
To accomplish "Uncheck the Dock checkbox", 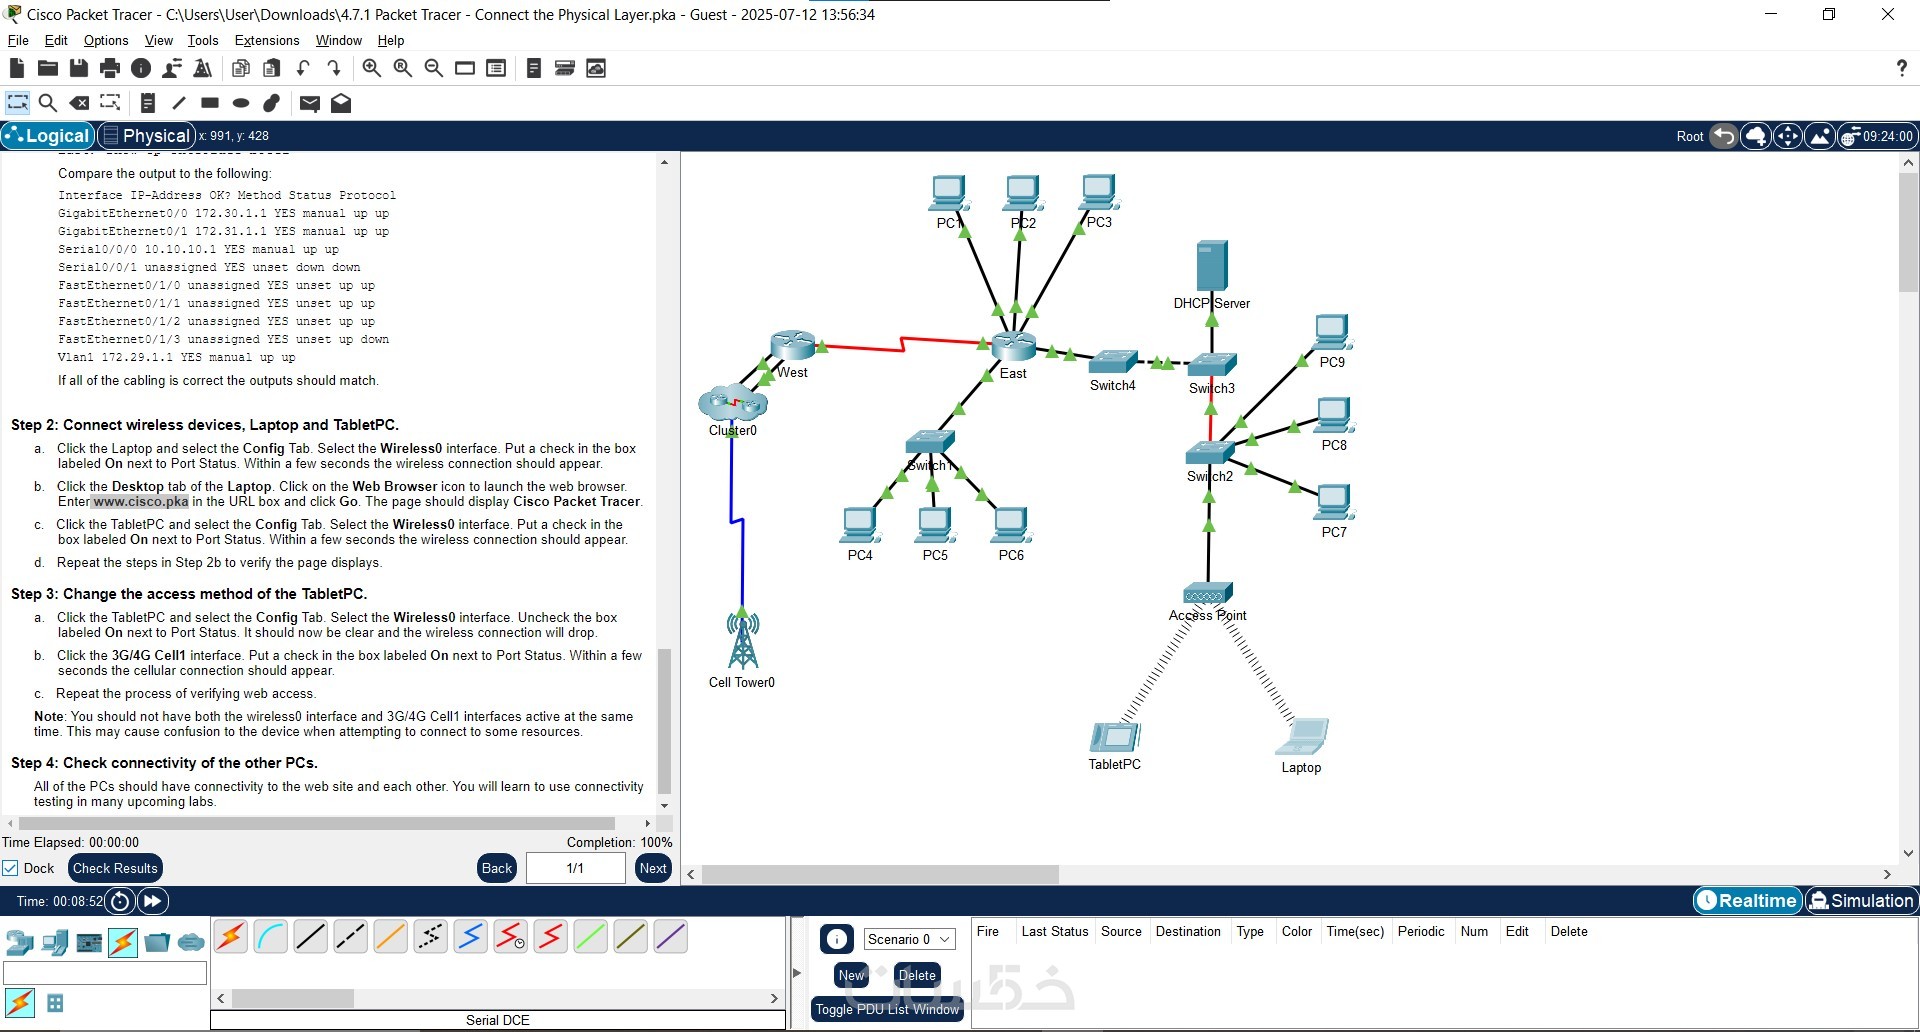I will pyautogui.click(x=10, y=868).
